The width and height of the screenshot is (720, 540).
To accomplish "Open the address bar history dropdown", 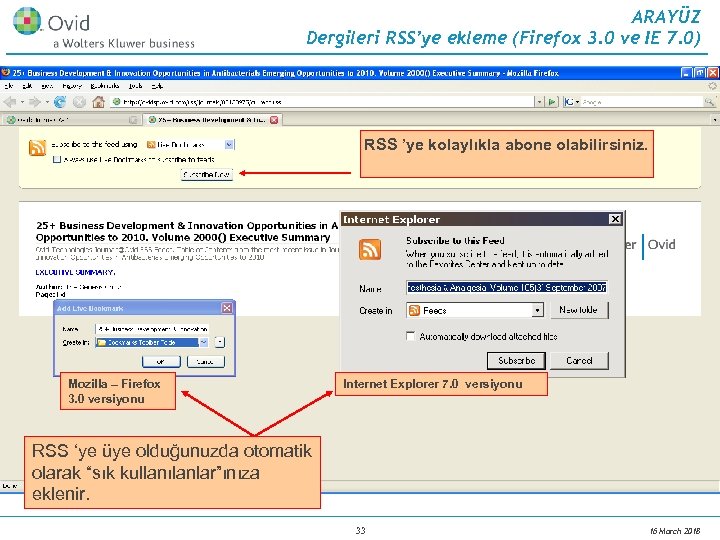I will click(x=540, y=101).
